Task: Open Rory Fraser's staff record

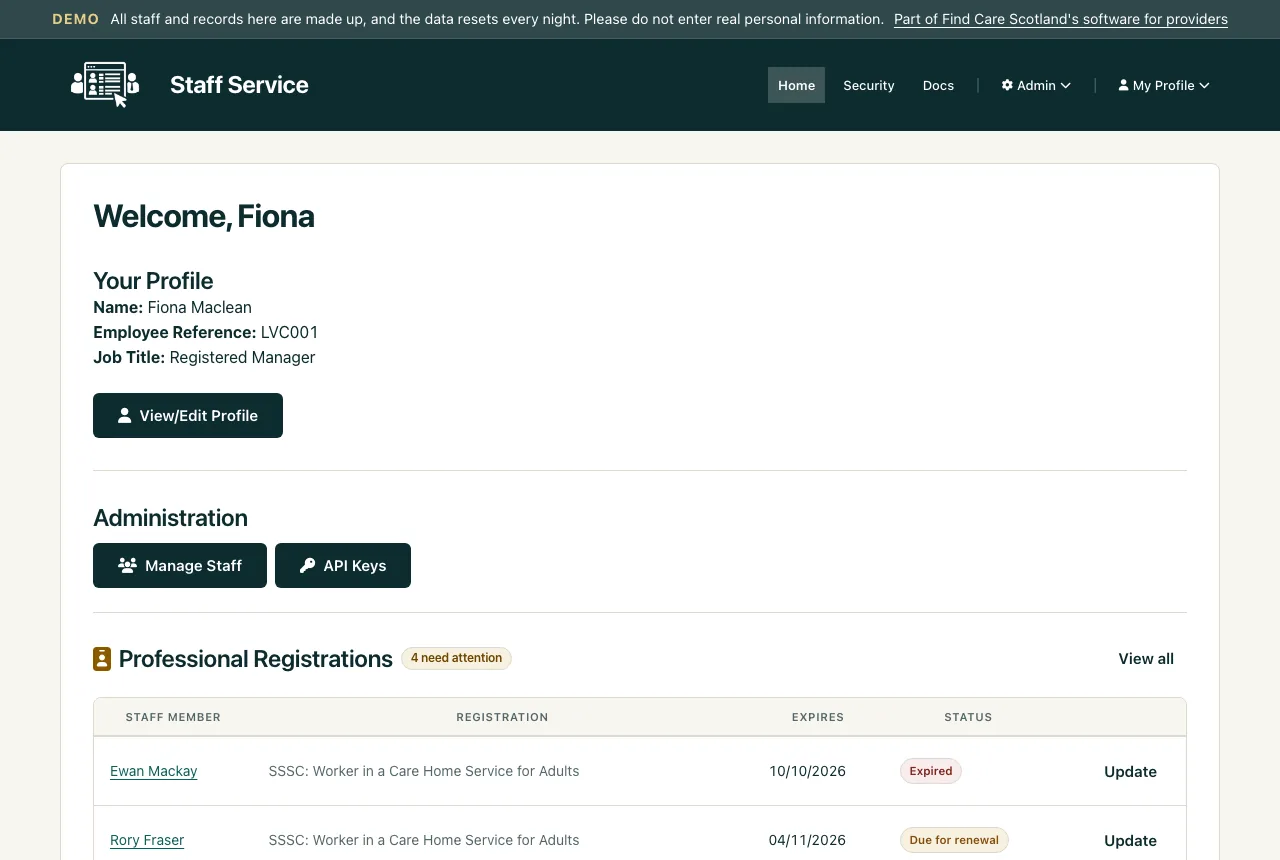Action: coord(147,840)
